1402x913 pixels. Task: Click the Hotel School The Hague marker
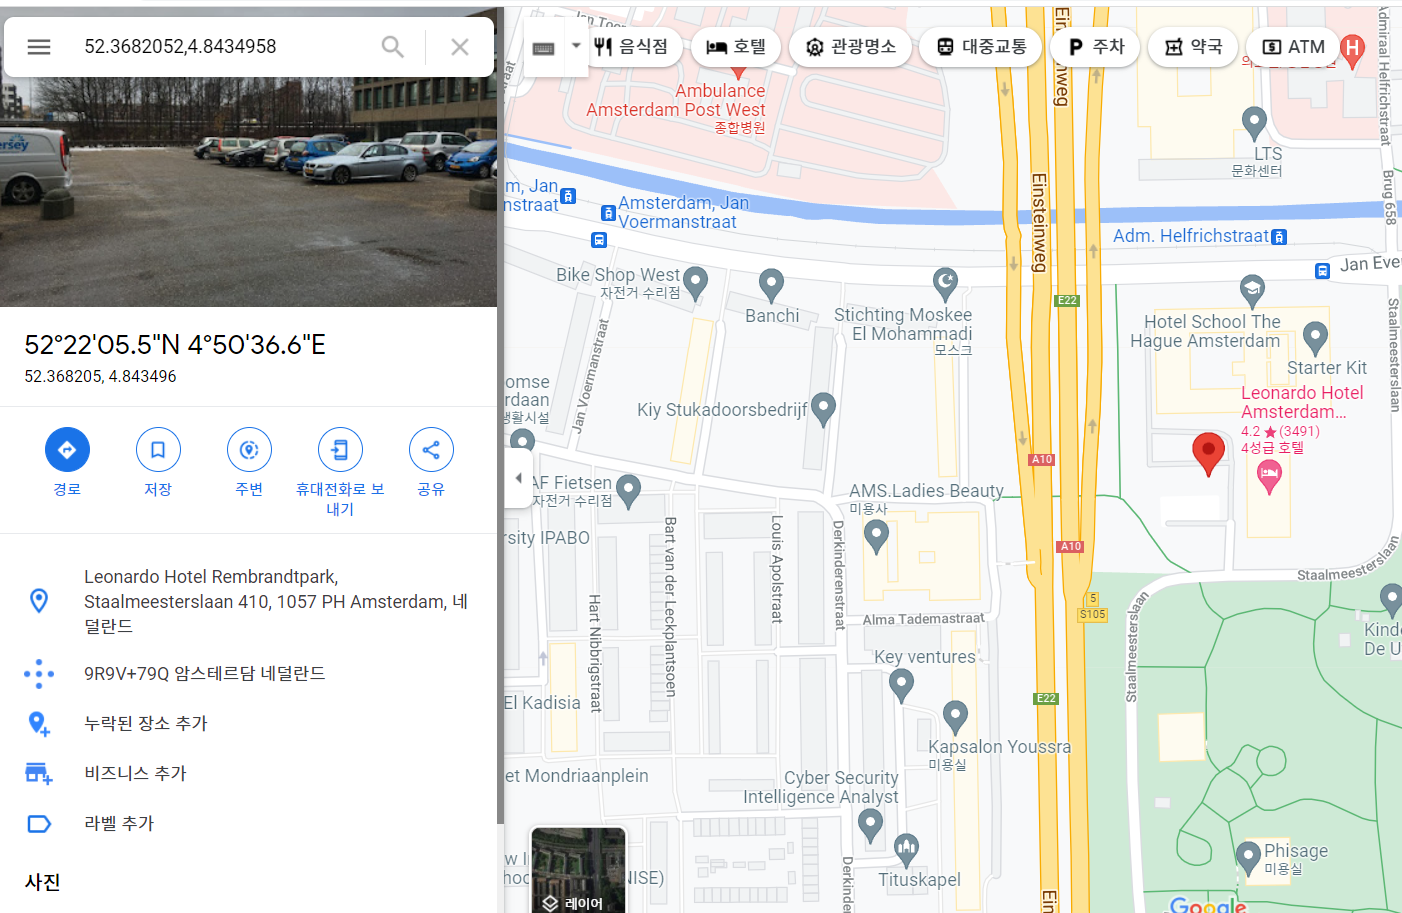[1252, 291]
